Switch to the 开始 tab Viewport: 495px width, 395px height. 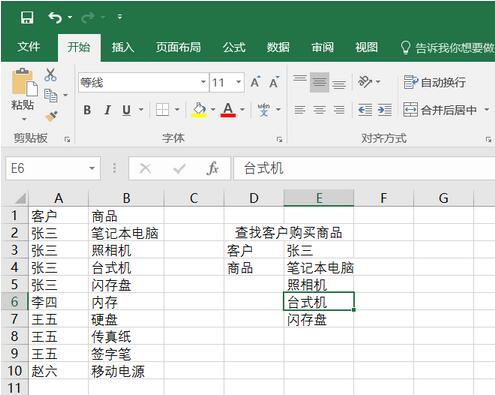click(x=79, y=47)
